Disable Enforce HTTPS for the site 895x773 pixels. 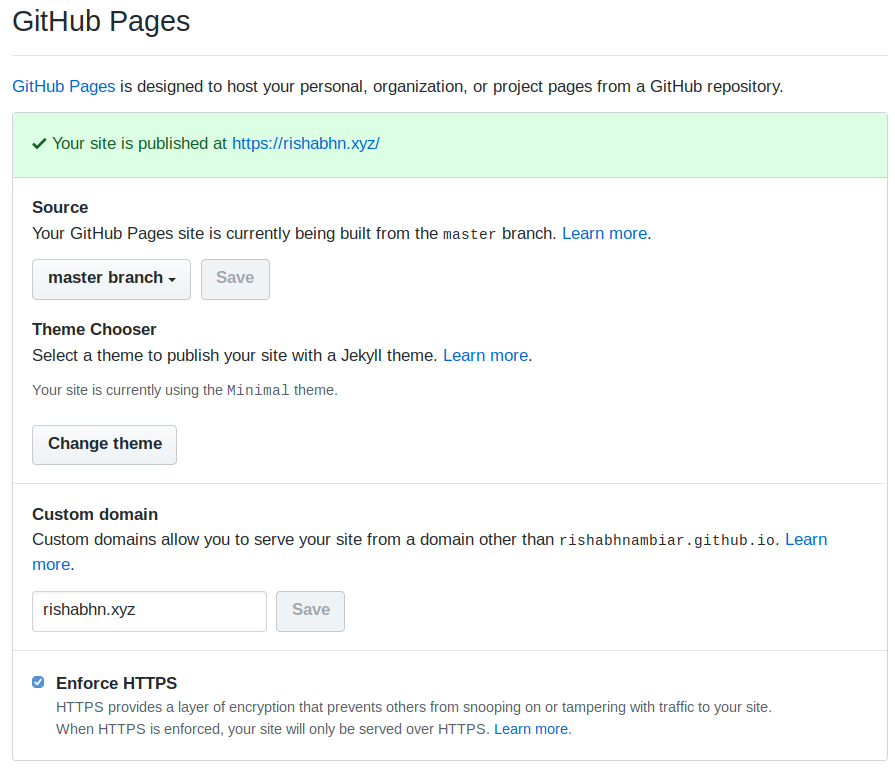pos(37,682)
